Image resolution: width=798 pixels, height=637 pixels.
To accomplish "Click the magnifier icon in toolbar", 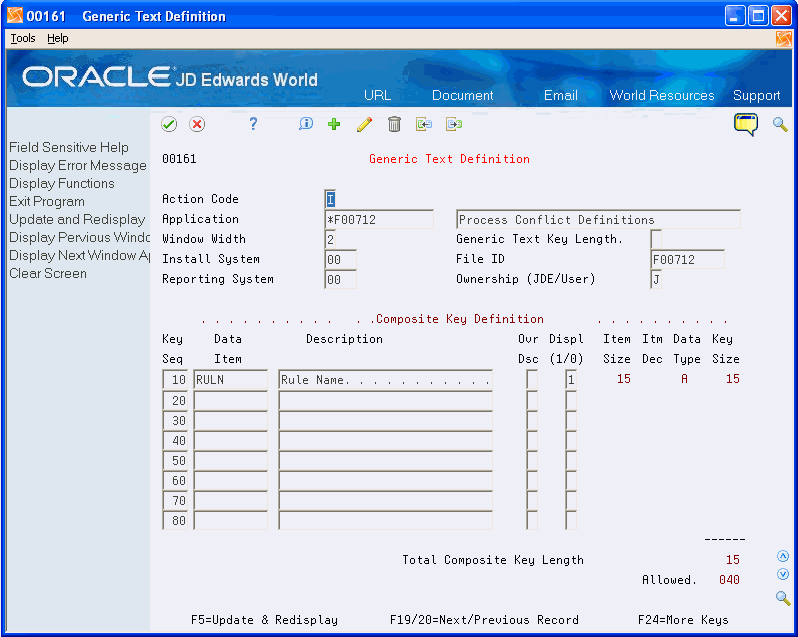I will (780, 124).
